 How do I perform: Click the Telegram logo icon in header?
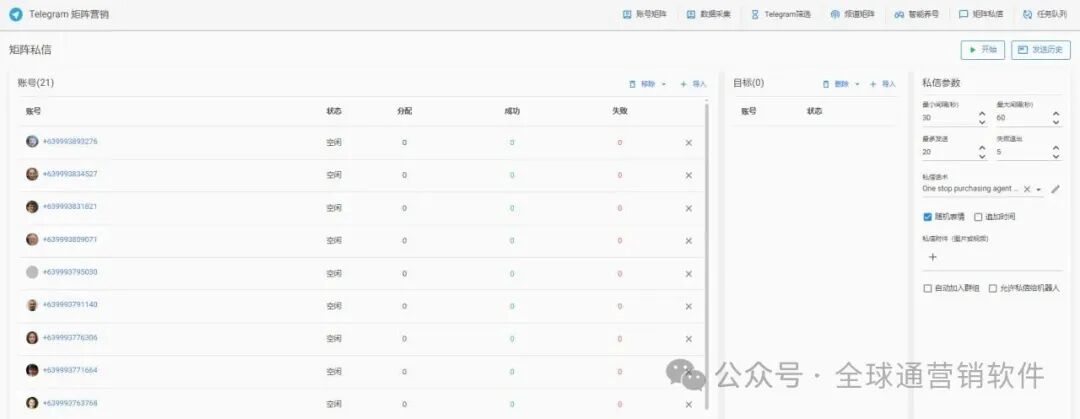point(16,14)
